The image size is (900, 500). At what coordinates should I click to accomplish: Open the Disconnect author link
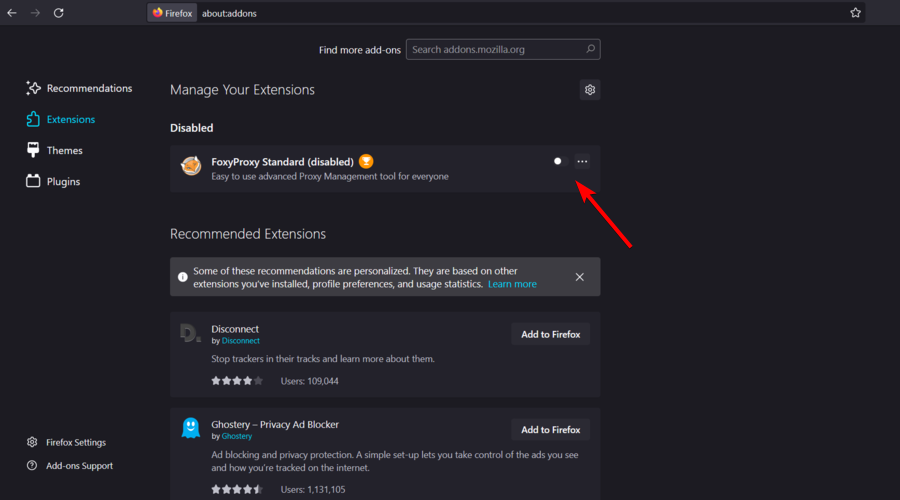(240, 340)
